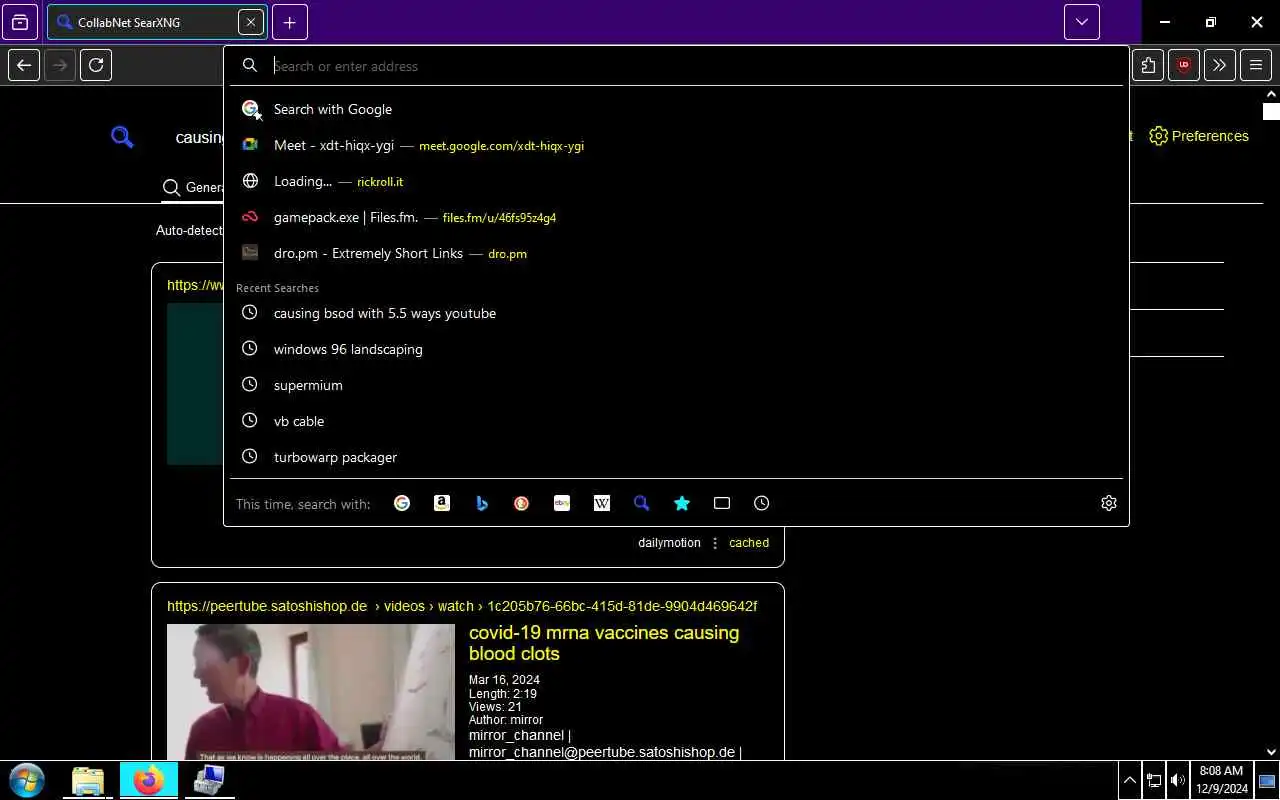
Task: Close the CollabNet SearXNG tab
Action: pyautogui.click(x=251, y=22)
